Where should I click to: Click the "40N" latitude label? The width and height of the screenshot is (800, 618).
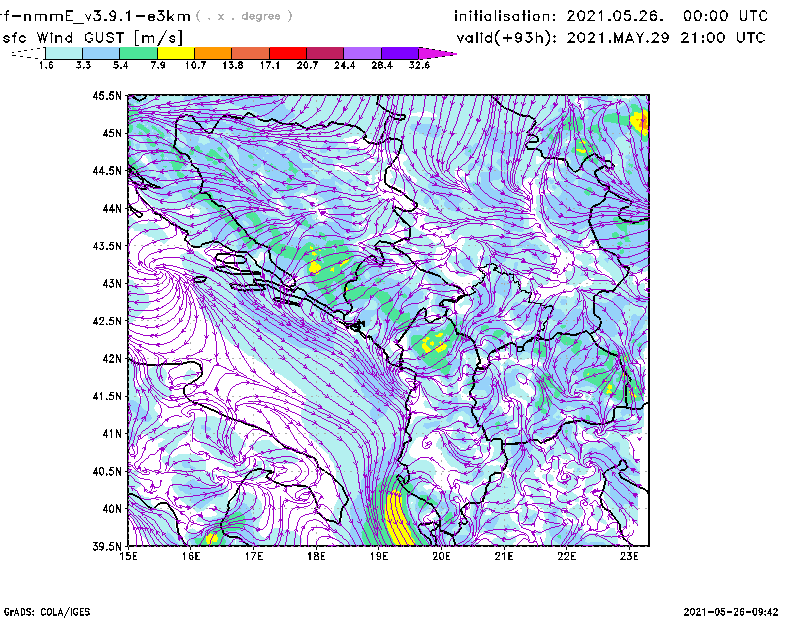point(112,509)
